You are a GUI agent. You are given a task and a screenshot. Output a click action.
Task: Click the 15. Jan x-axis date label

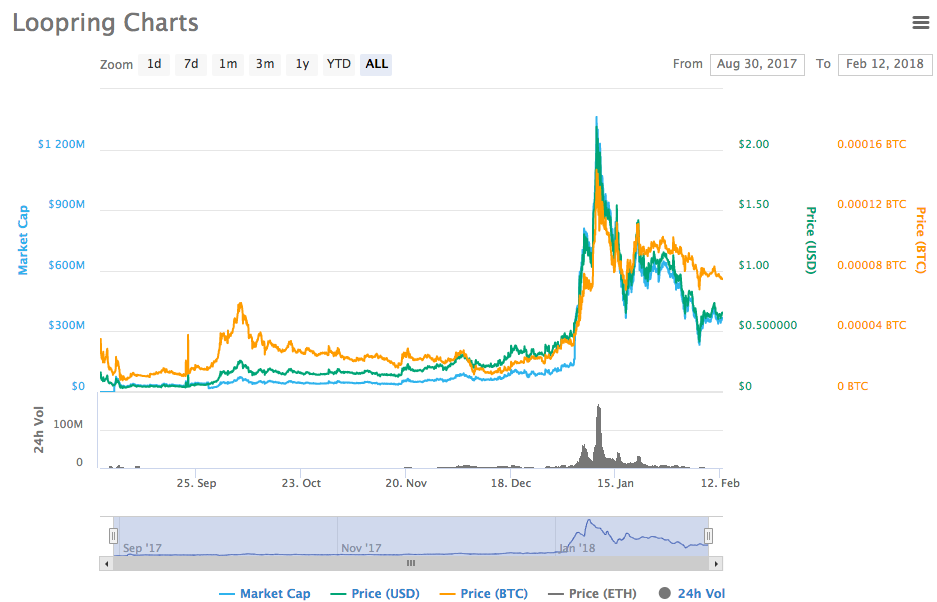coord(616,483)
